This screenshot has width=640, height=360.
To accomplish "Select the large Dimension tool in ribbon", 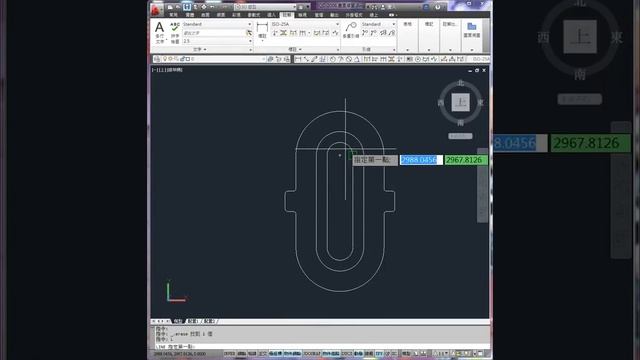I will click(x=262, y=27).
